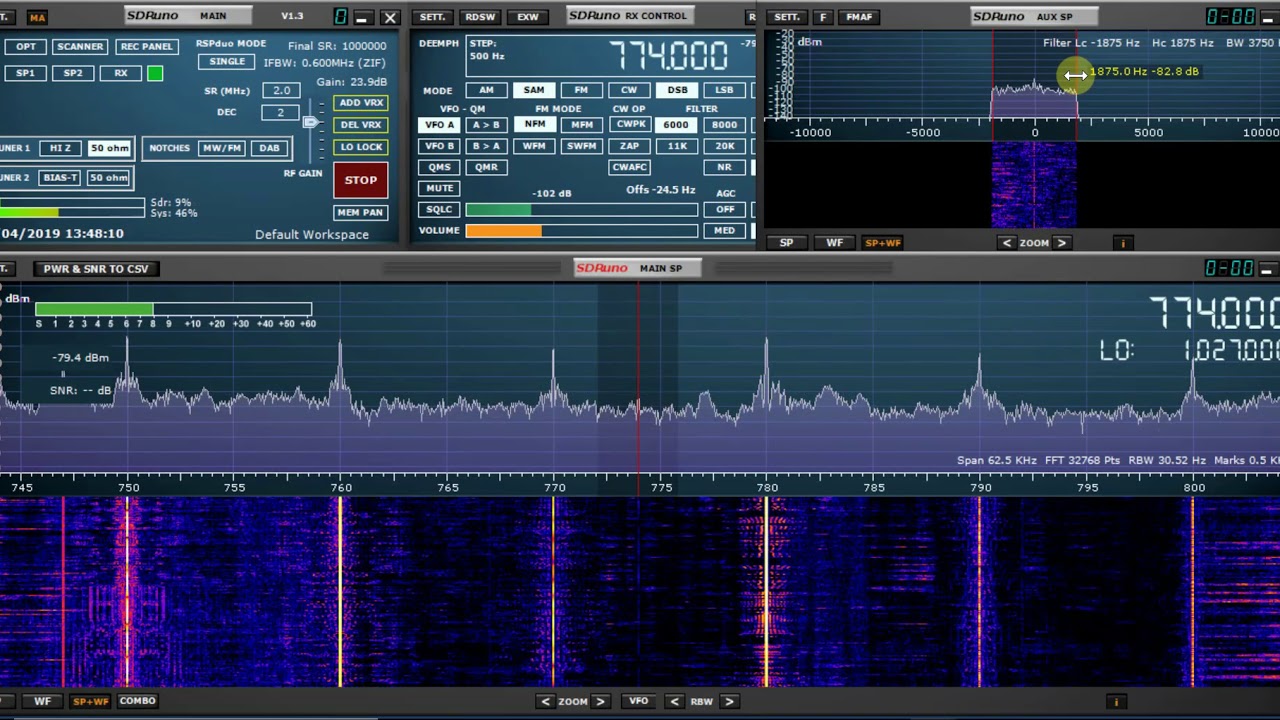Select SP view in Aux SP
The image size is (1280, 720).
[x=786, y=243]
